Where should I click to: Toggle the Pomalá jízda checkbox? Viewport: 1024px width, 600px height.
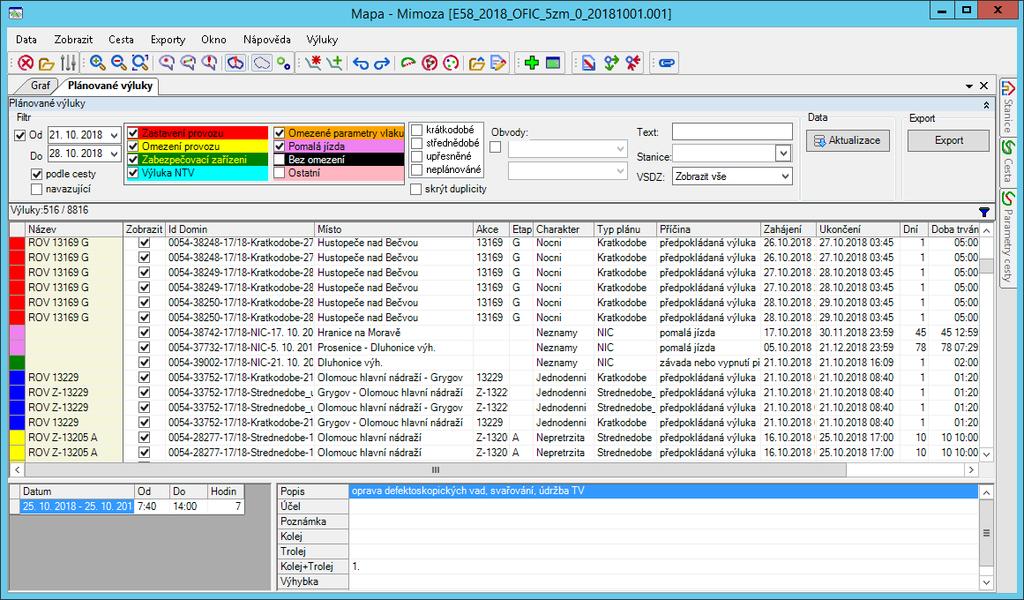(x=280, y=146)
